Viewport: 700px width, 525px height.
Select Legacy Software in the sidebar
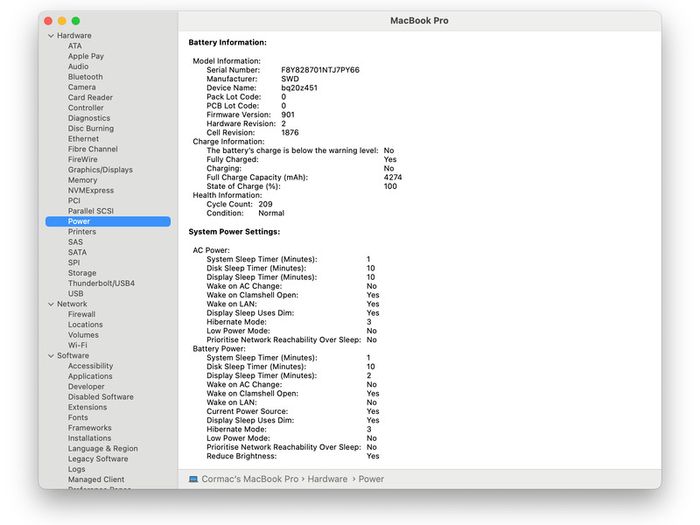98,459
